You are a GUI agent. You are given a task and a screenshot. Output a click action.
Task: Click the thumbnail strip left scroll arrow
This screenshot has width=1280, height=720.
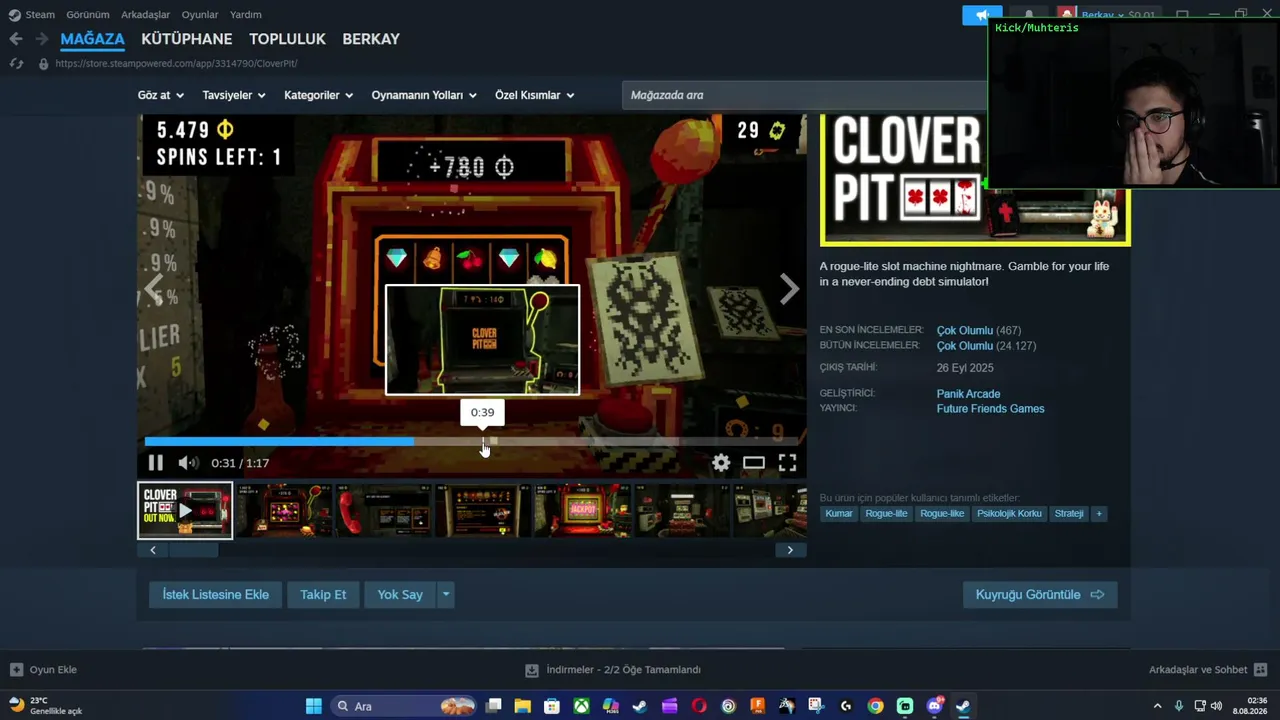(x=153, y=550)
